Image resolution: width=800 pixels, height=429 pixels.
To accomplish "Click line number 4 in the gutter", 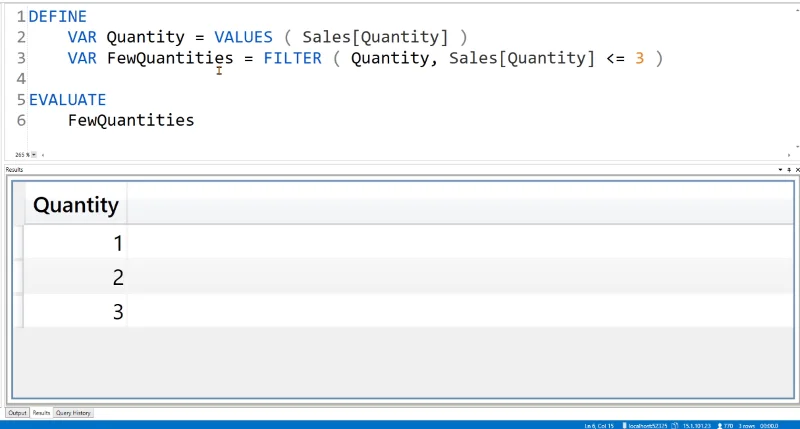I will 21,79.
